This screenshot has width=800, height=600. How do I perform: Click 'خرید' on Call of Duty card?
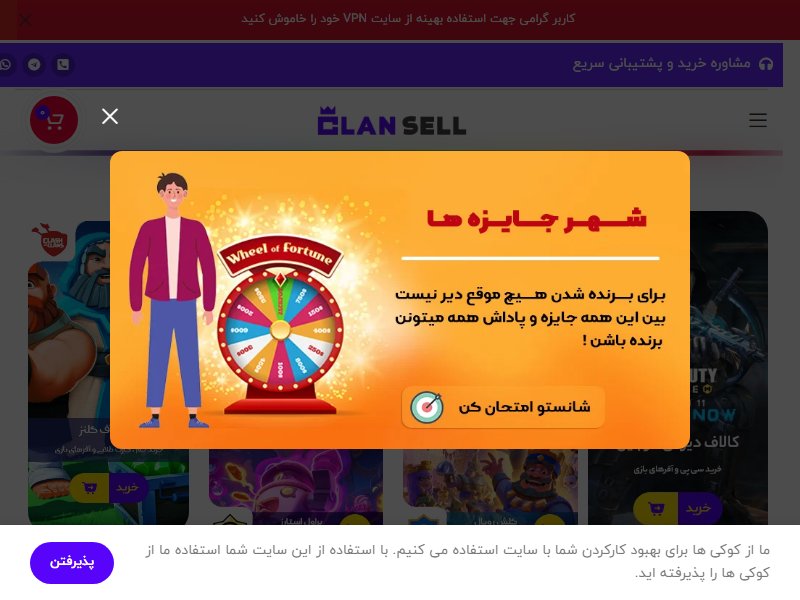(698, 509)
